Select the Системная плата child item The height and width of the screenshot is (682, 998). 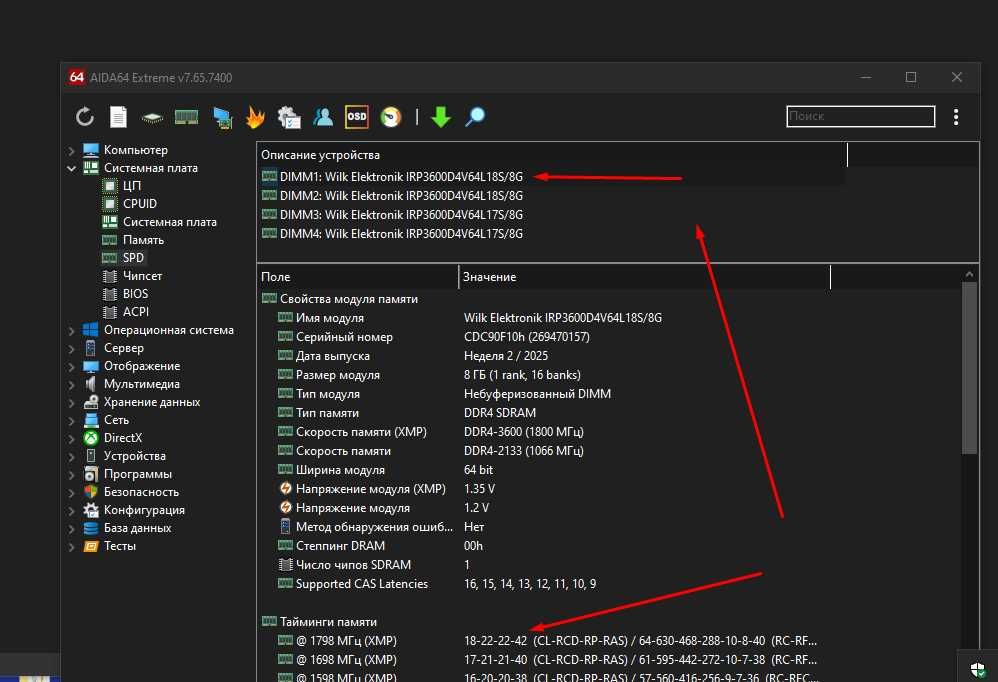coord(169,222)
